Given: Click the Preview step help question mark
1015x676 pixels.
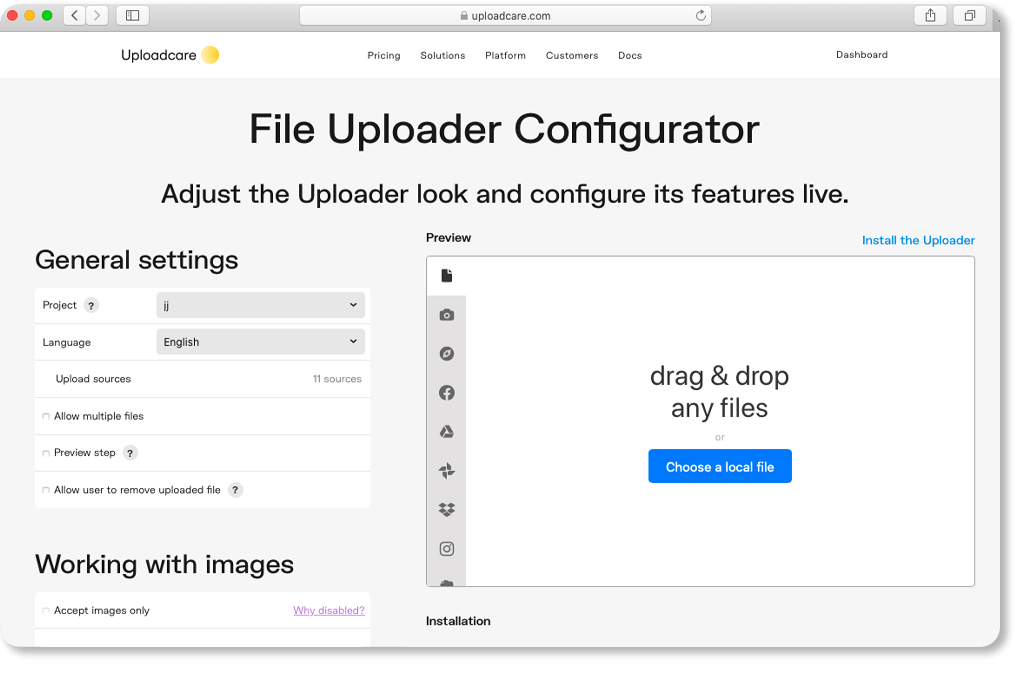Looking at the screenshot, I should (x=130, y=453).
